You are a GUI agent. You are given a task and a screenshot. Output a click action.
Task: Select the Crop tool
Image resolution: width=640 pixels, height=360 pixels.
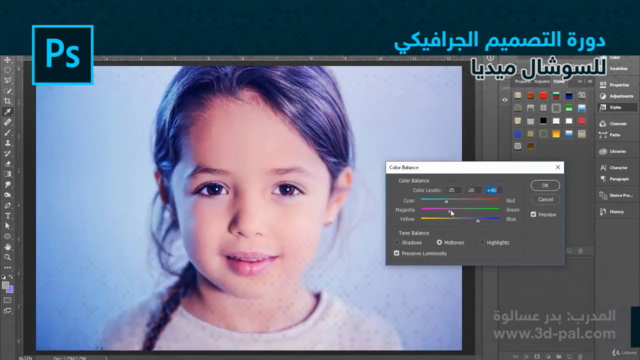[x=7, y=101]
